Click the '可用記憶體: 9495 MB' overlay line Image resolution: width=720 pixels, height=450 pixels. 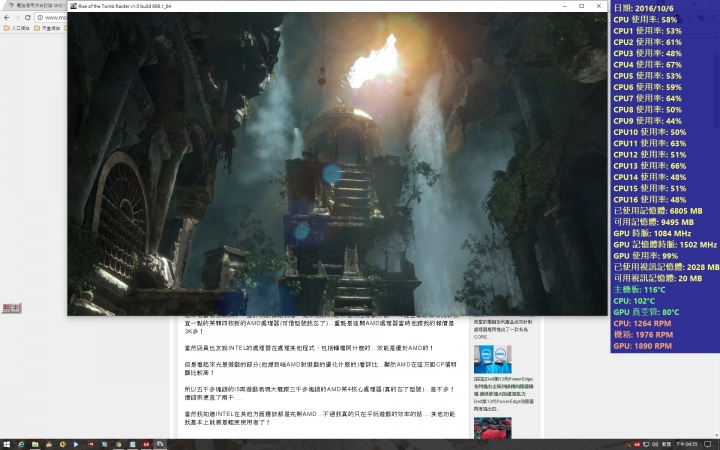tap(653, 222)
